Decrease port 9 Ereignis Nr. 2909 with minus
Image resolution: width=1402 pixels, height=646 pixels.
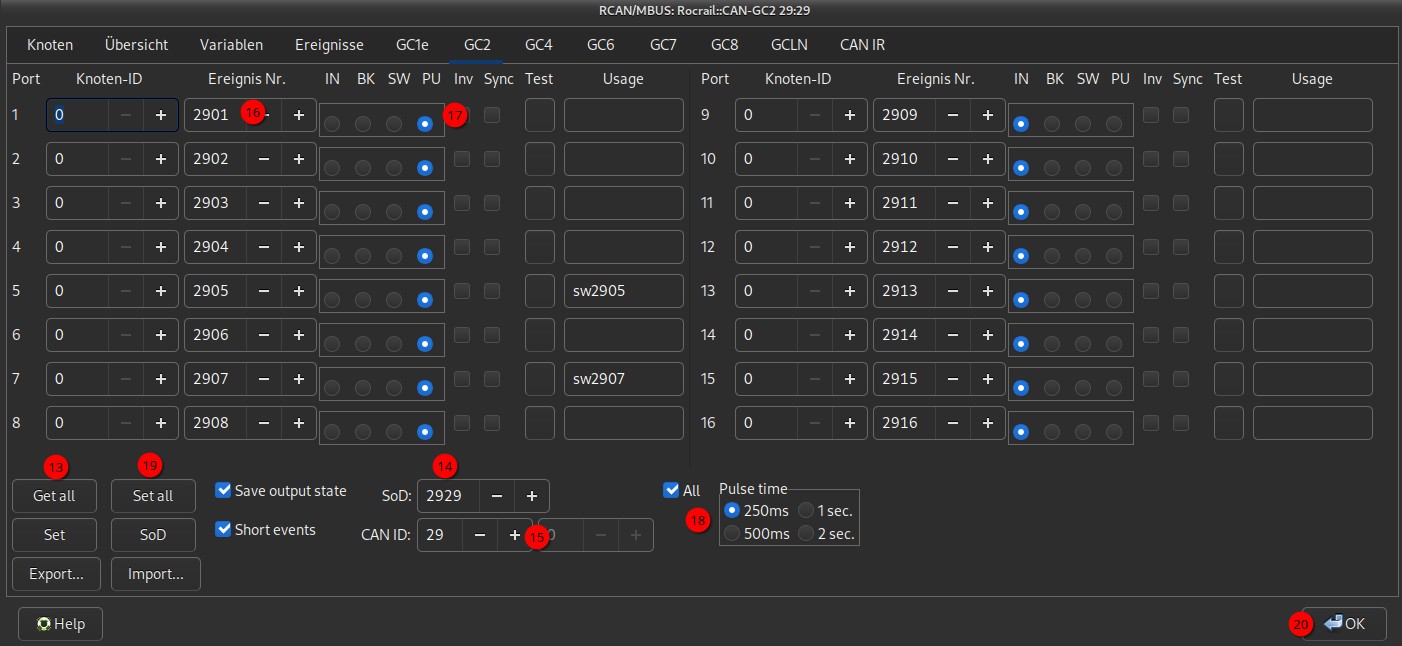click(x=953, y=115)
